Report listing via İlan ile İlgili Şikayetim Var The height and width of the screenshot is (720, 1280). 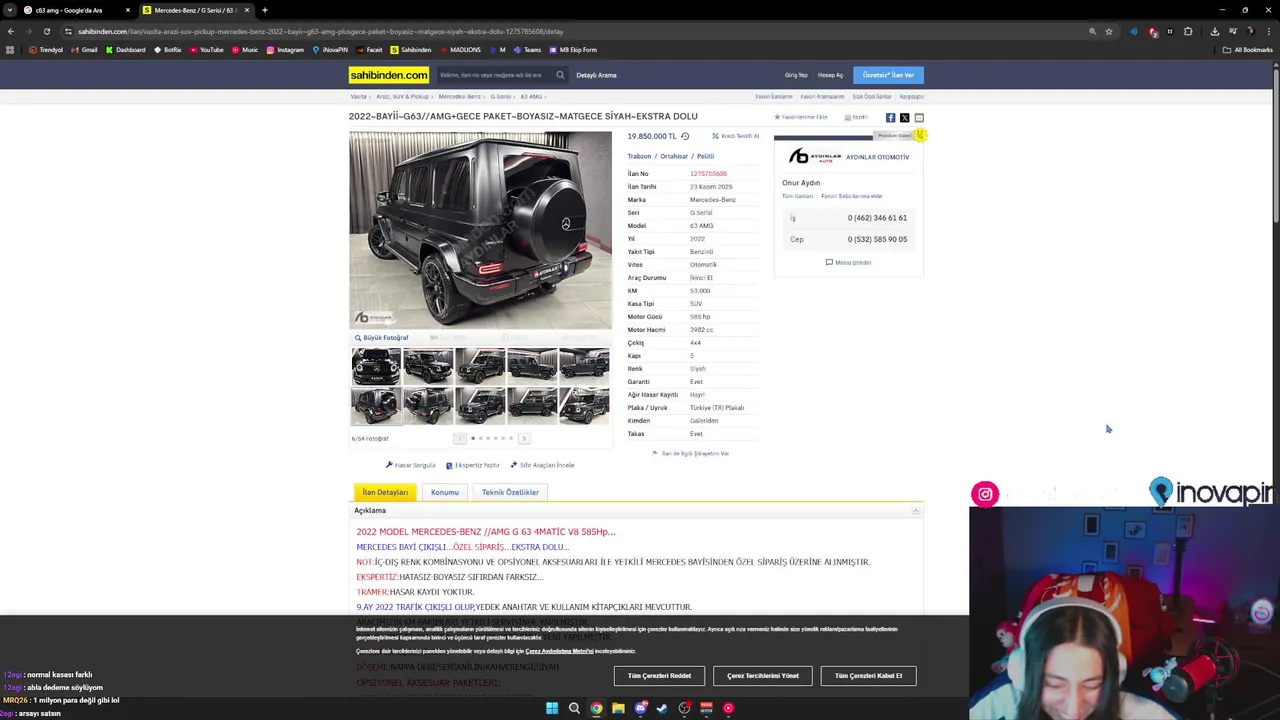tap(690, 453)
